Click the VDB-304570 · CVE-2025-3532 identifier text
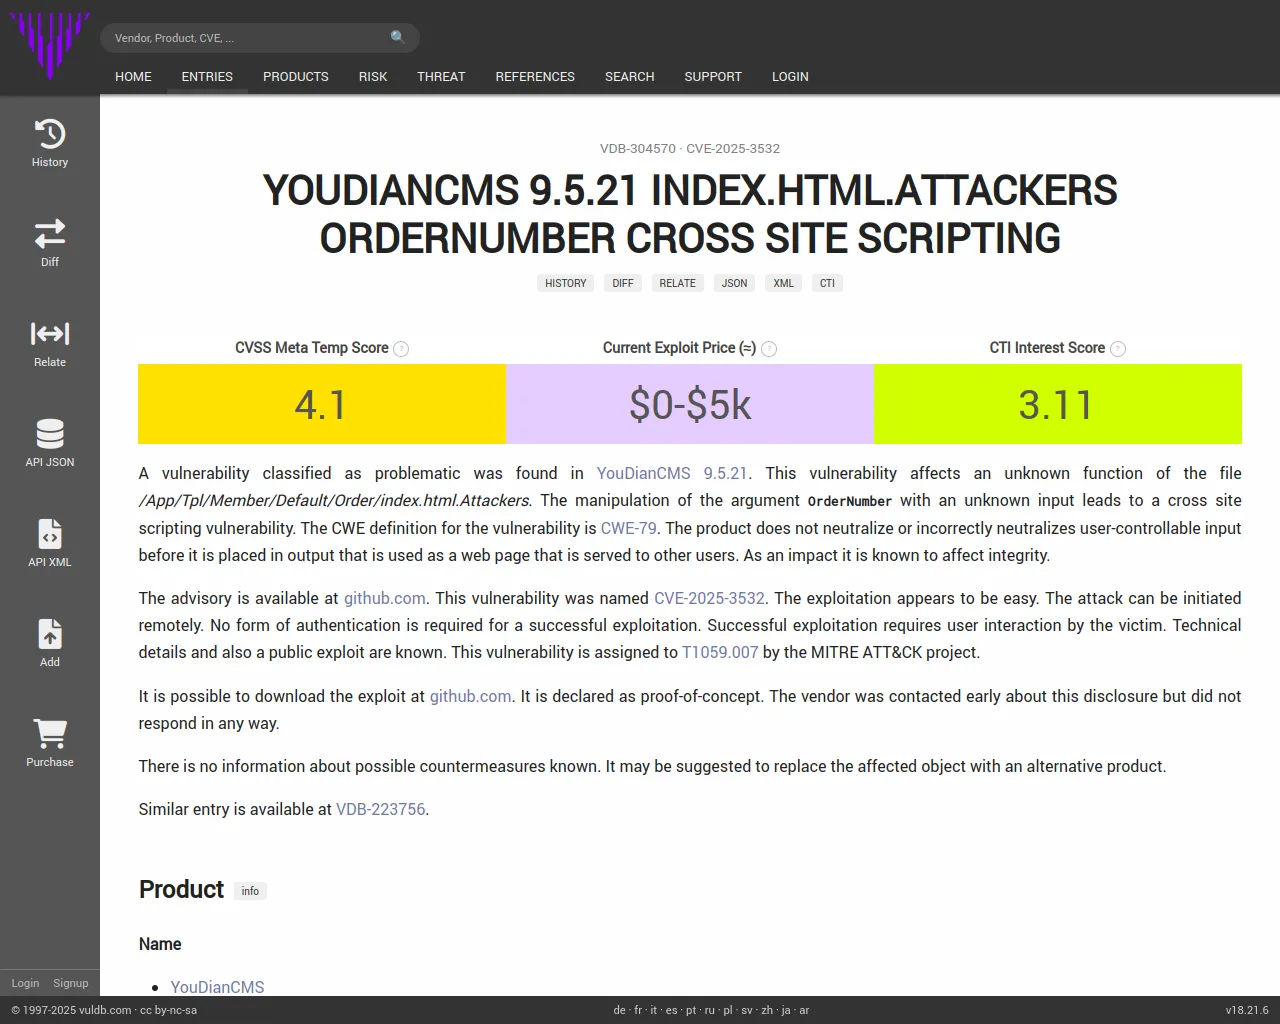 690,148
